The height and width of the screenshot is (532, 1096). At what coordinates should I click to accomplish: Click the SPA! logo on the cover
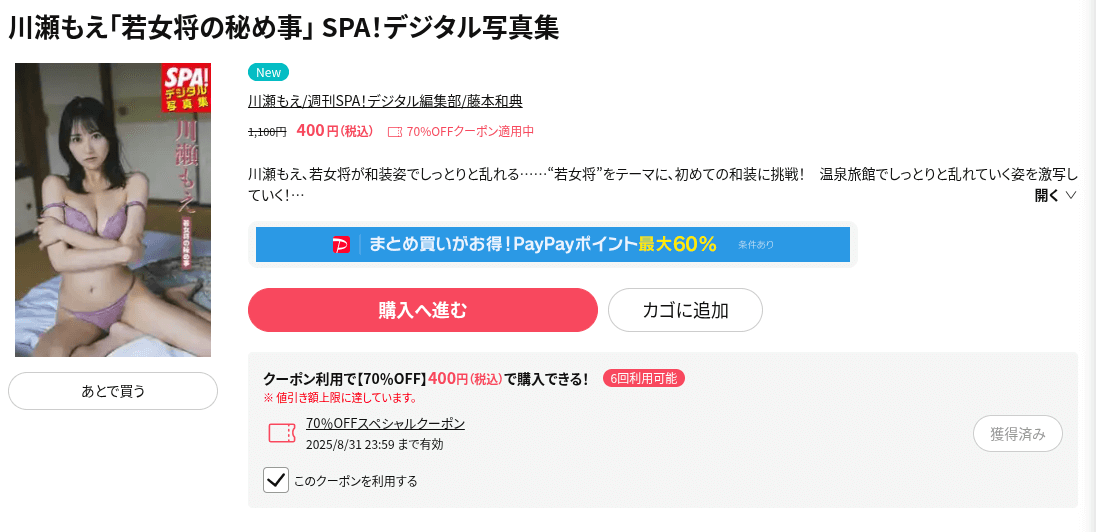[186, 87]
